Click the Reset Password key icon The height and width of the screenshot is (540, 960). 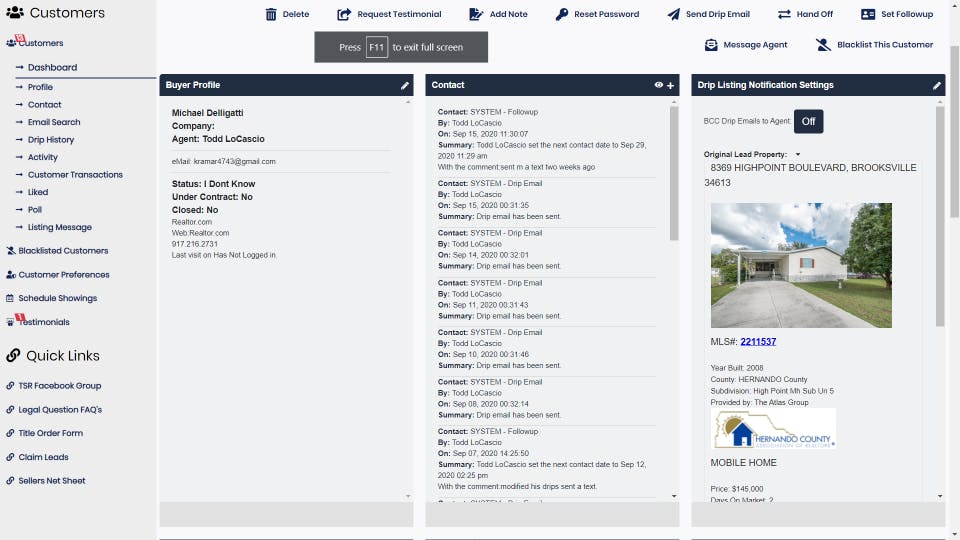click(561, 14)
